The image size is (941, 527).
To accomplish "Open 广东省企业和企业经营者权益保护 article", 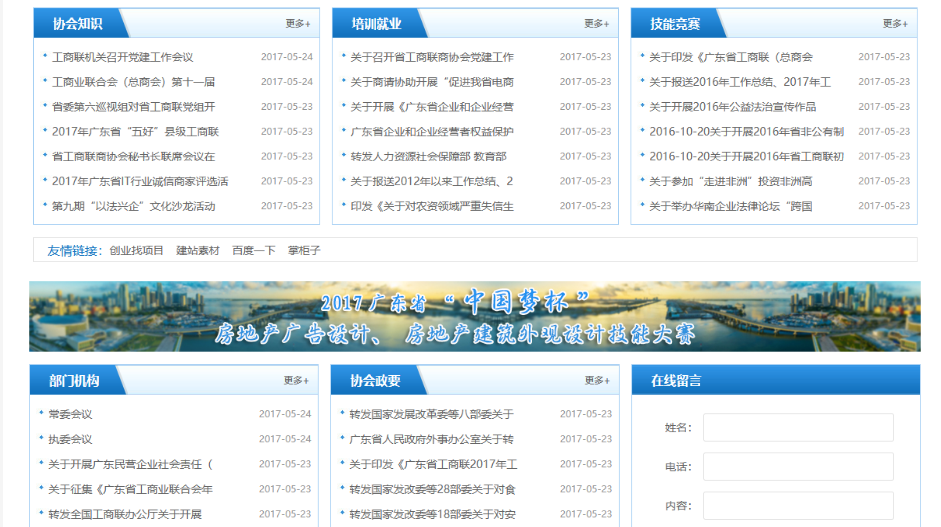I will pyautogui.click(x=431, y=131).
